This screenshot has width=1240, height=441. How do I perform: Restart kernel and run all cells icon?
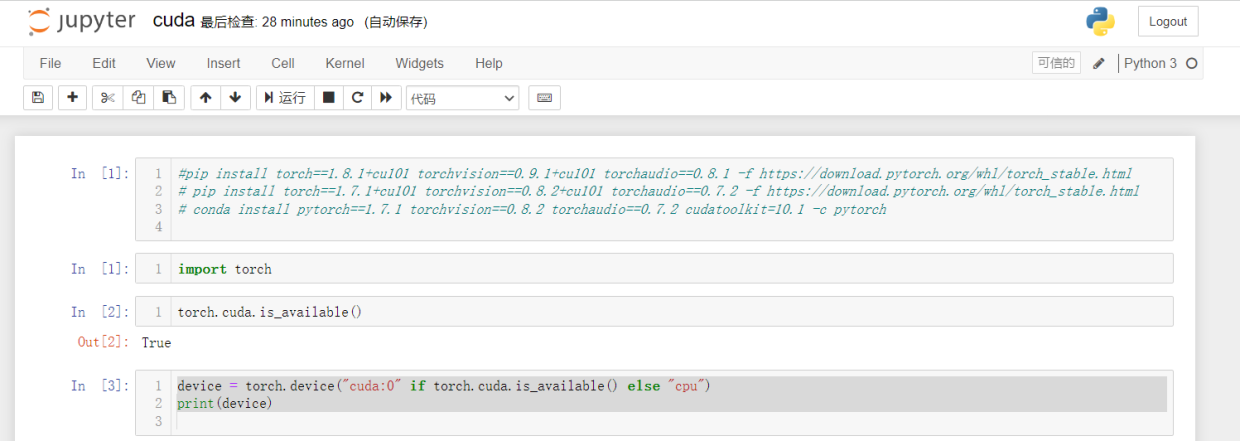point(386,98)
